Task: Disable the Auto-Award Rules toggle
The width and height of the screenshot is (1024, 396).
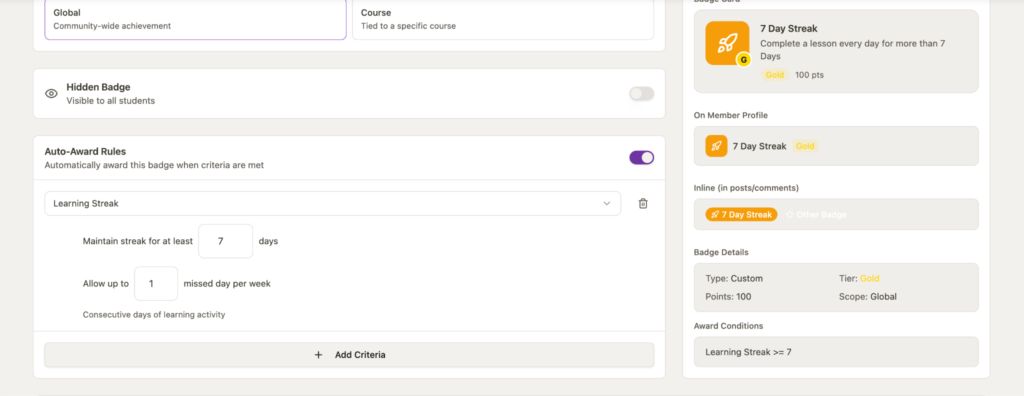Action: (x=641, y=157)
